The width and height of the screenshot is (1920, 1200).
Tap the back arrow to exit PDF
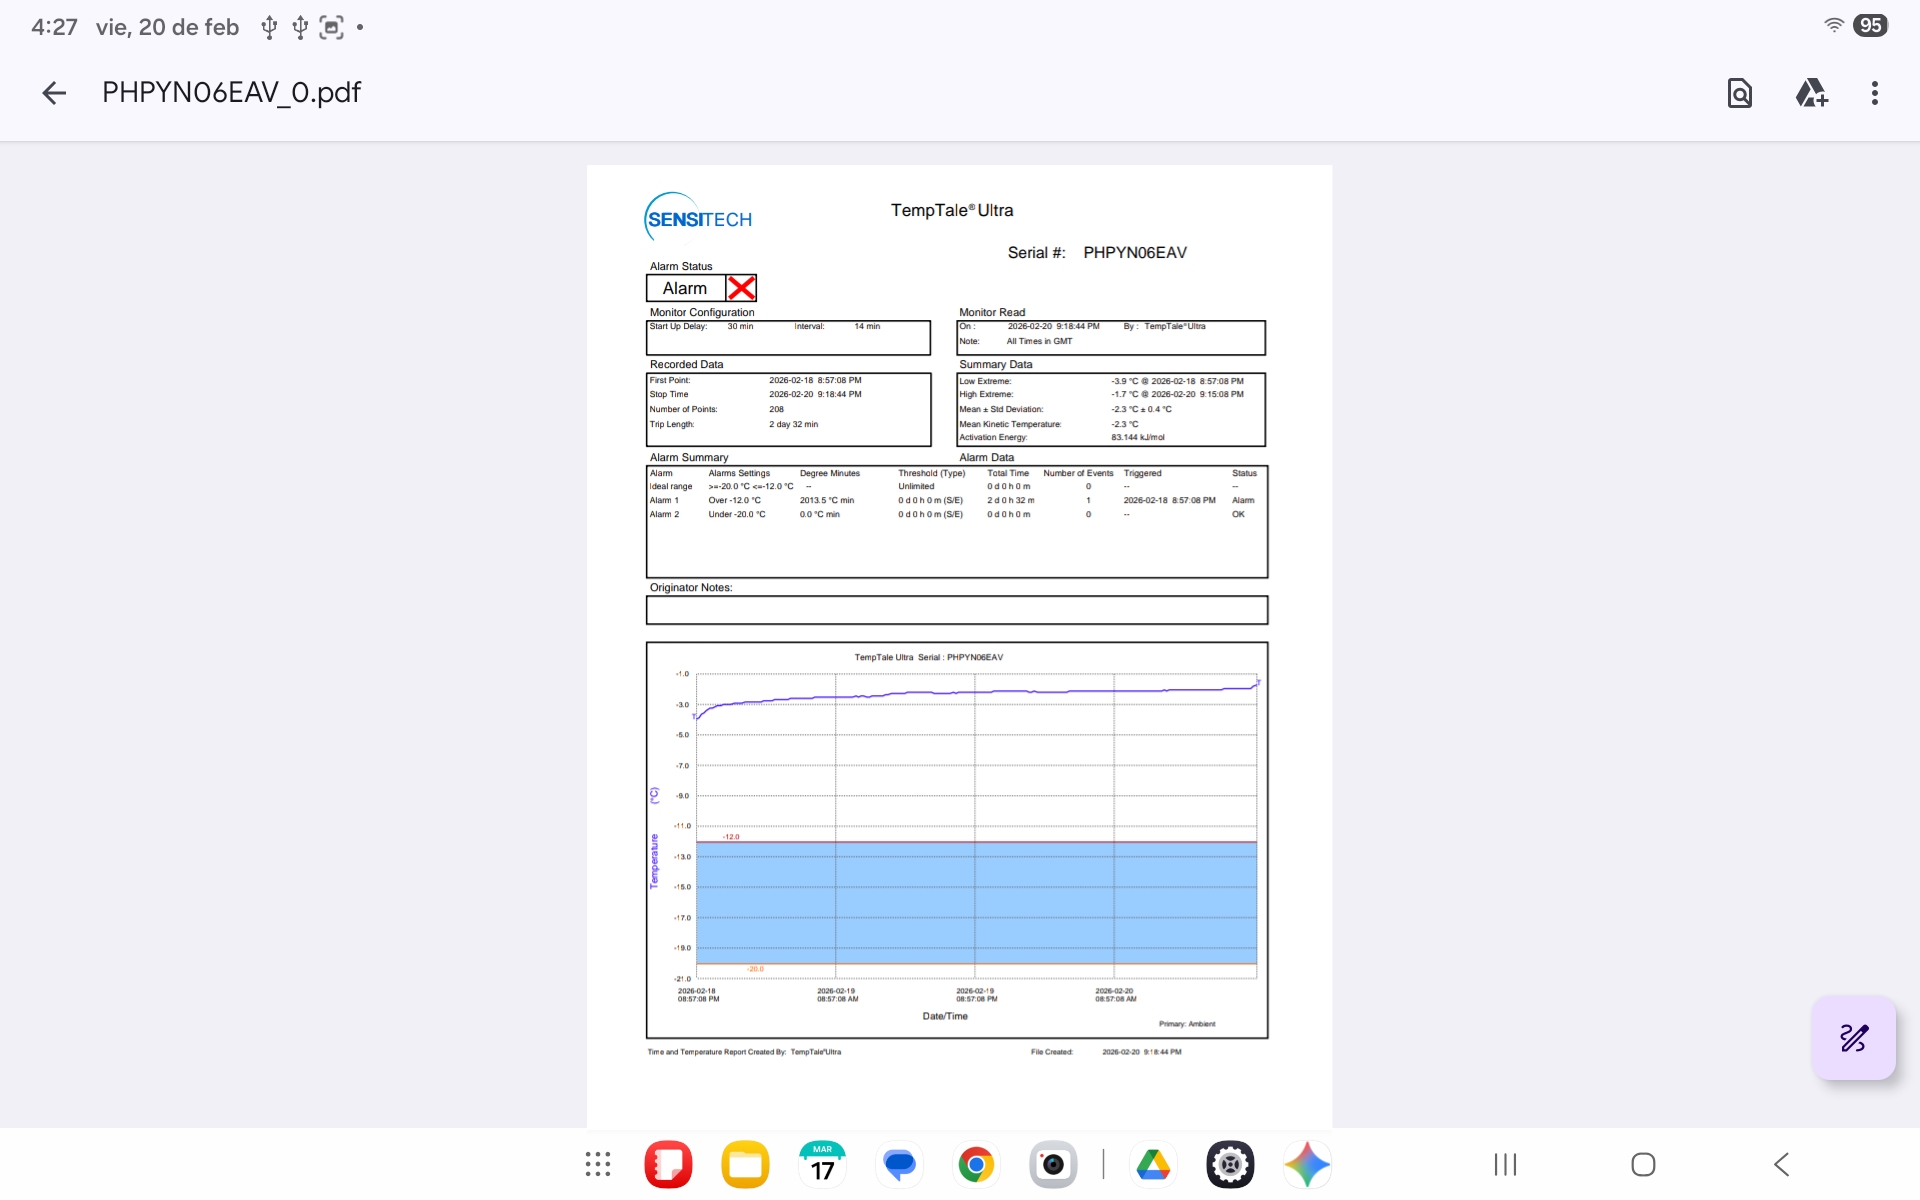coord(54,93)
